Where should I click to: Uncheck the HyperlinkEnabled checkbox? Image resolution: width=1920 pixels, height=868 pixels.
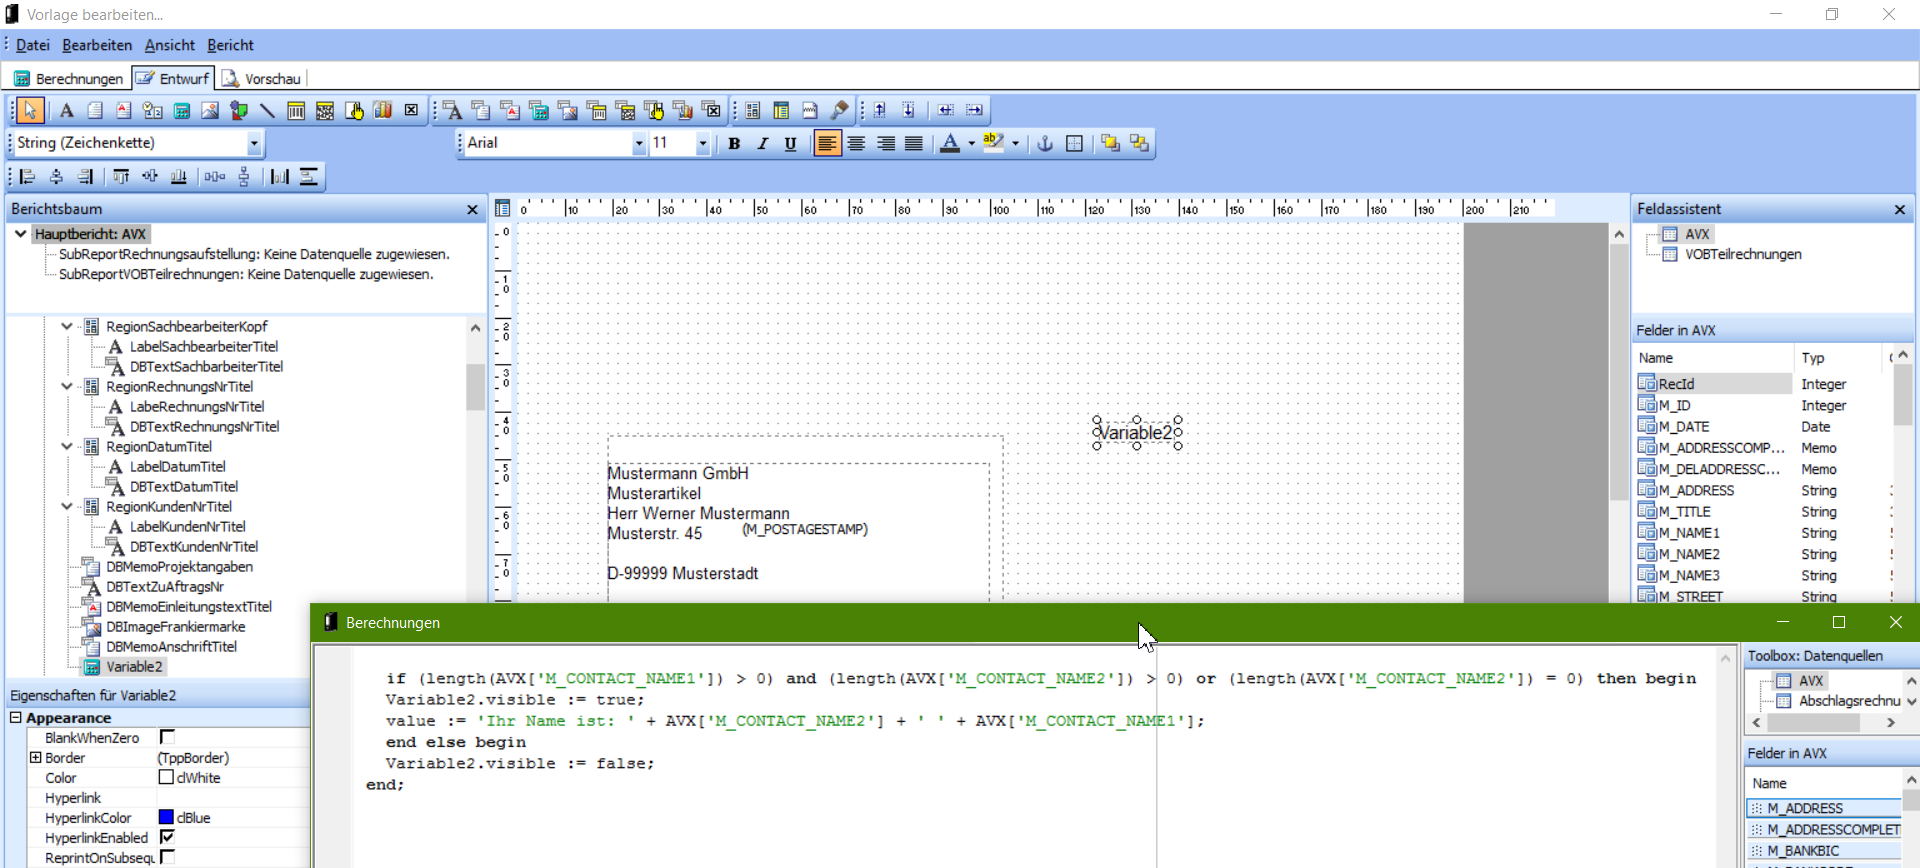click(167, 837)
